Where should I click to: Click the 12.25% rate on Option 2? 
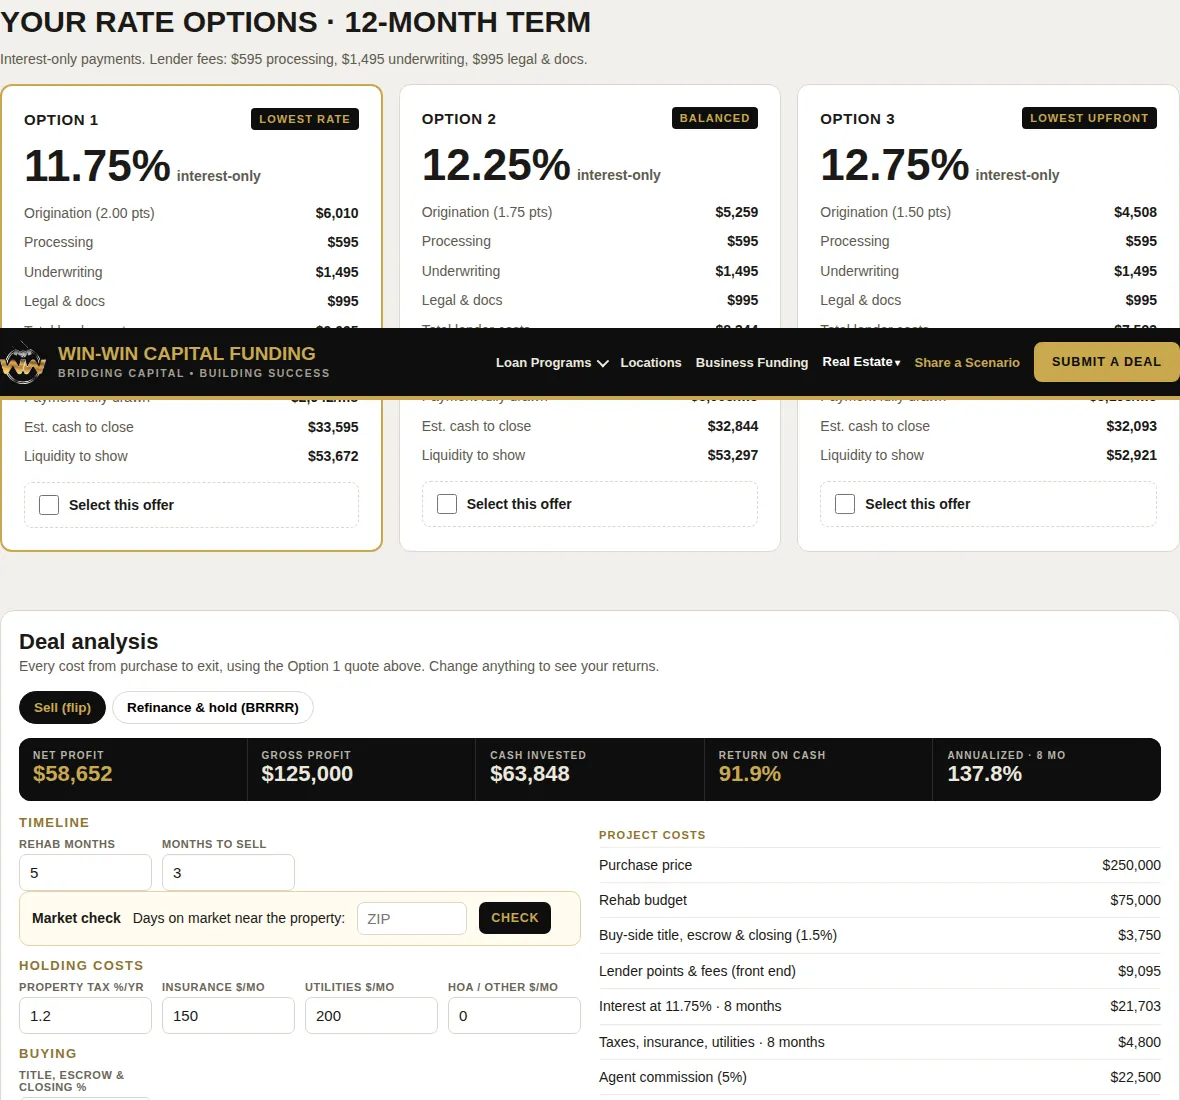[496, 165]
